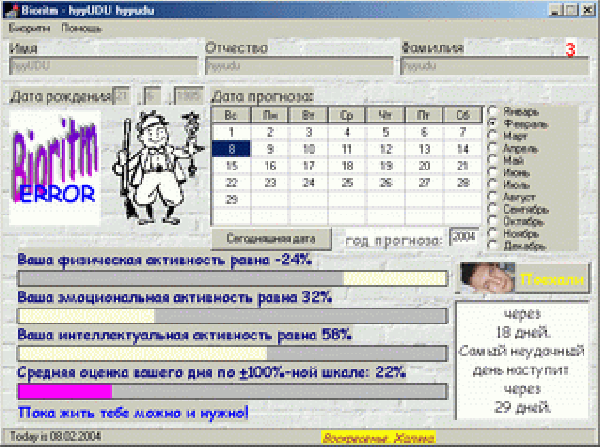The width and height of the screenshot is (600, 447).
Task: Click the Сегодняшняя дата button
Action: [x=271, y=239]
